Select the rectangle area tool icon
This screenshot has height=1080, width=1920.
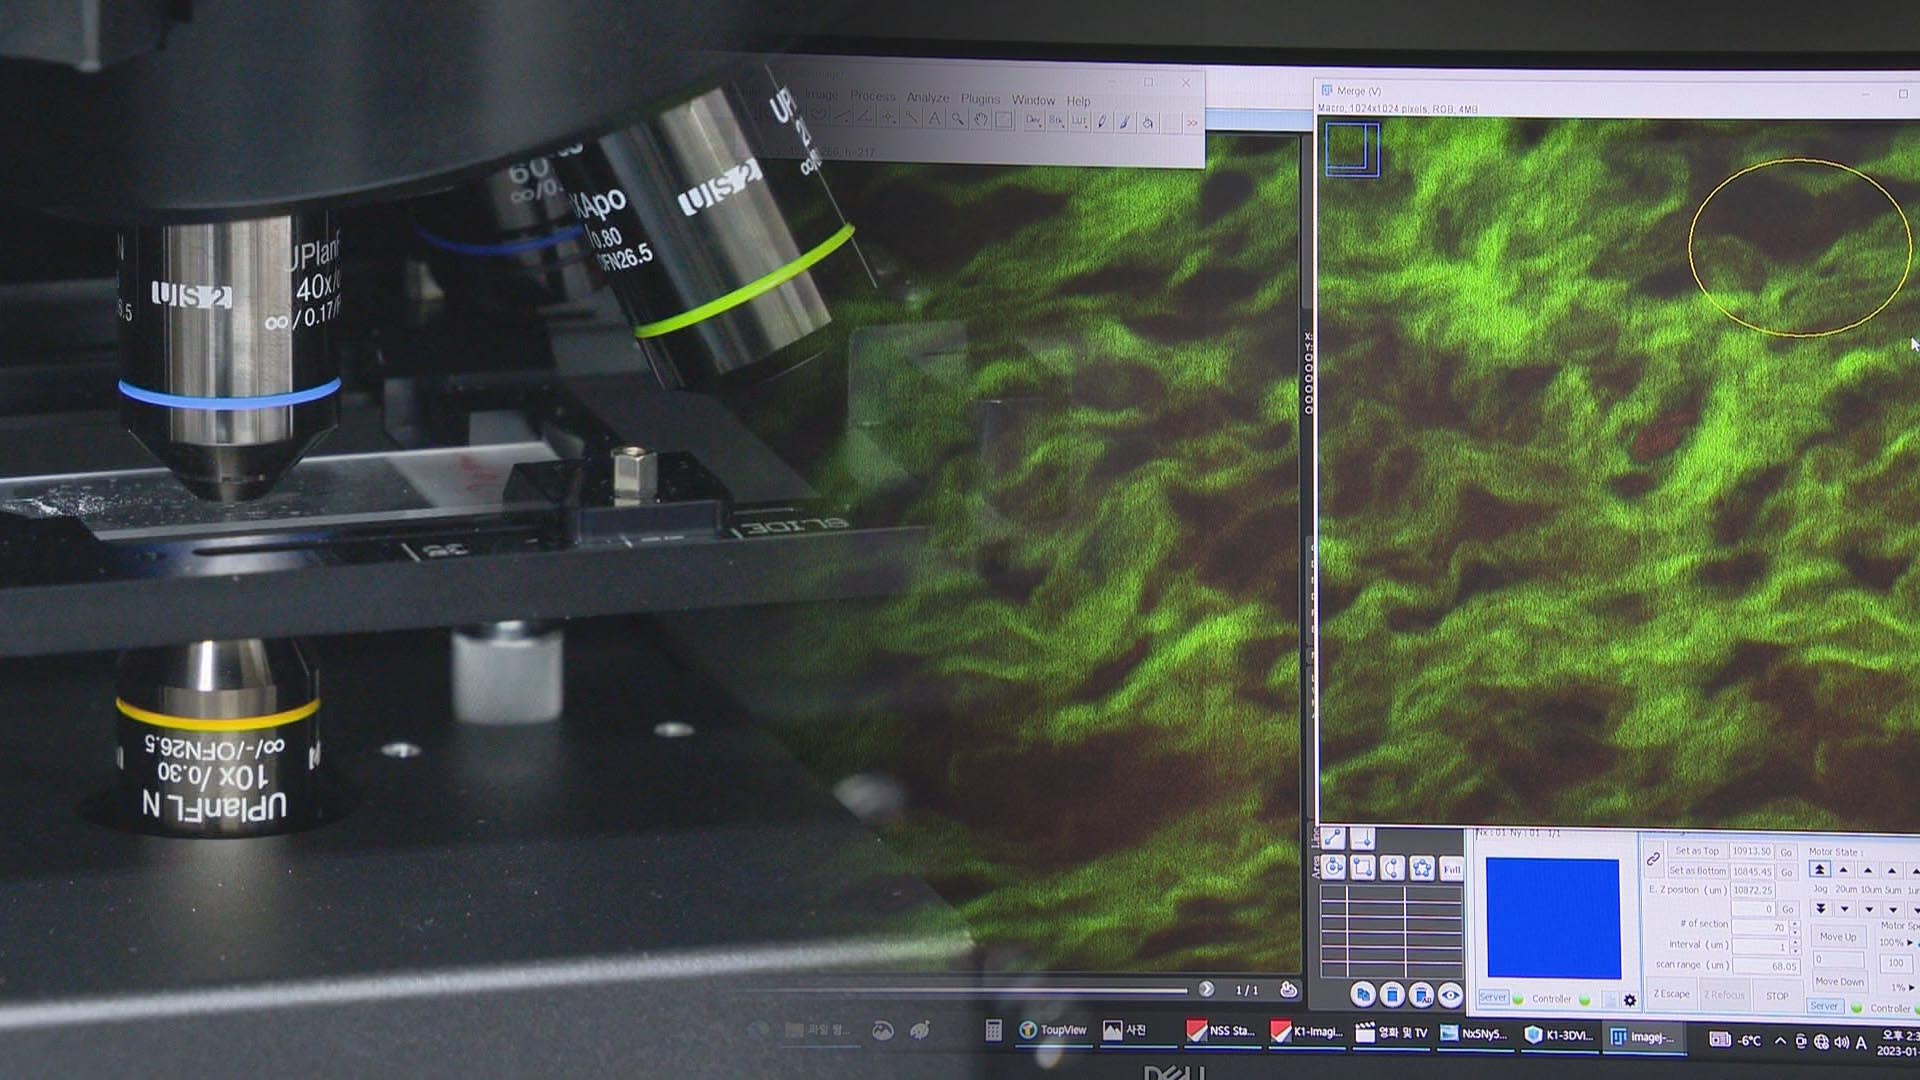(1362, 868)
